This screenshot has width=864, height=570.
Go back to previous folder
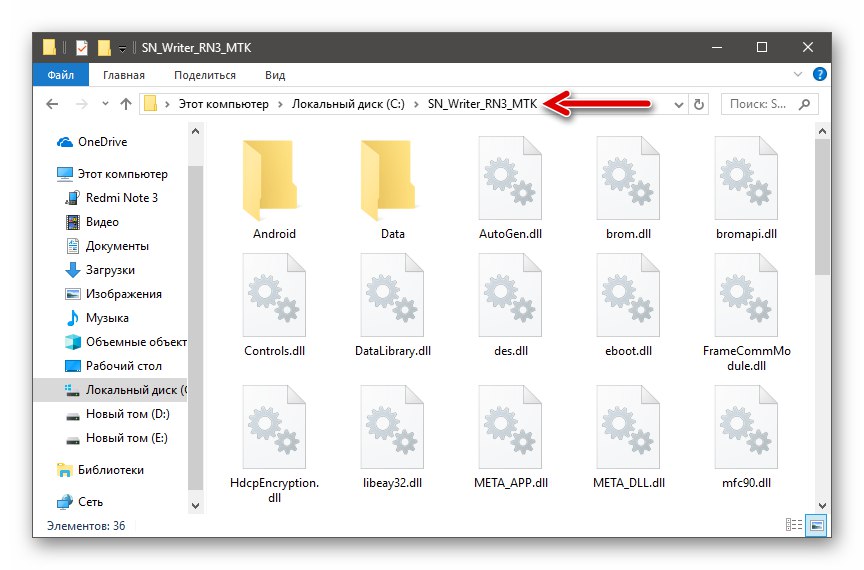[52, 104]
